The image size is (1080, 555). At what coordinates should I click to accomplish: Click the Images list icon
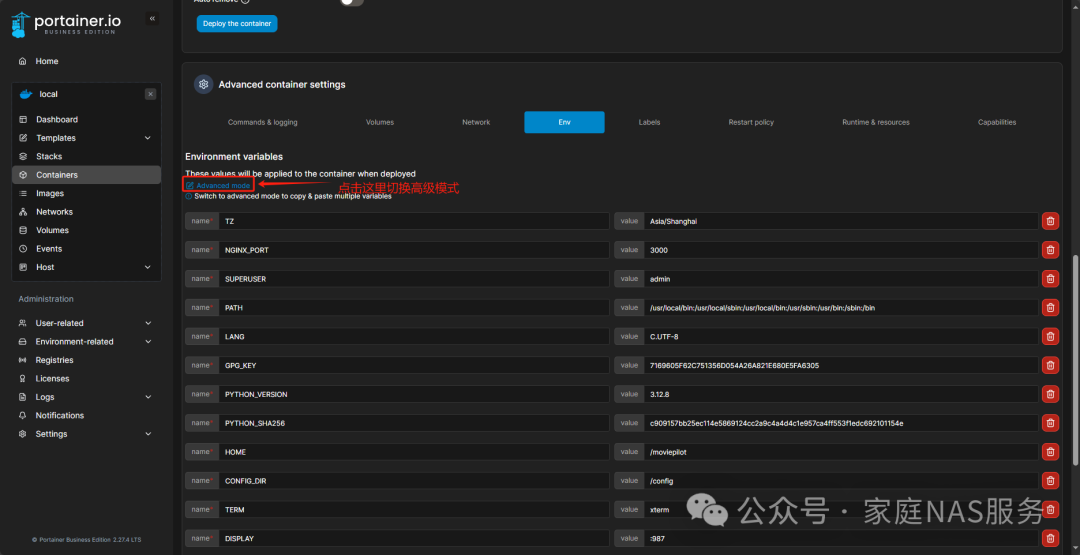23,193
